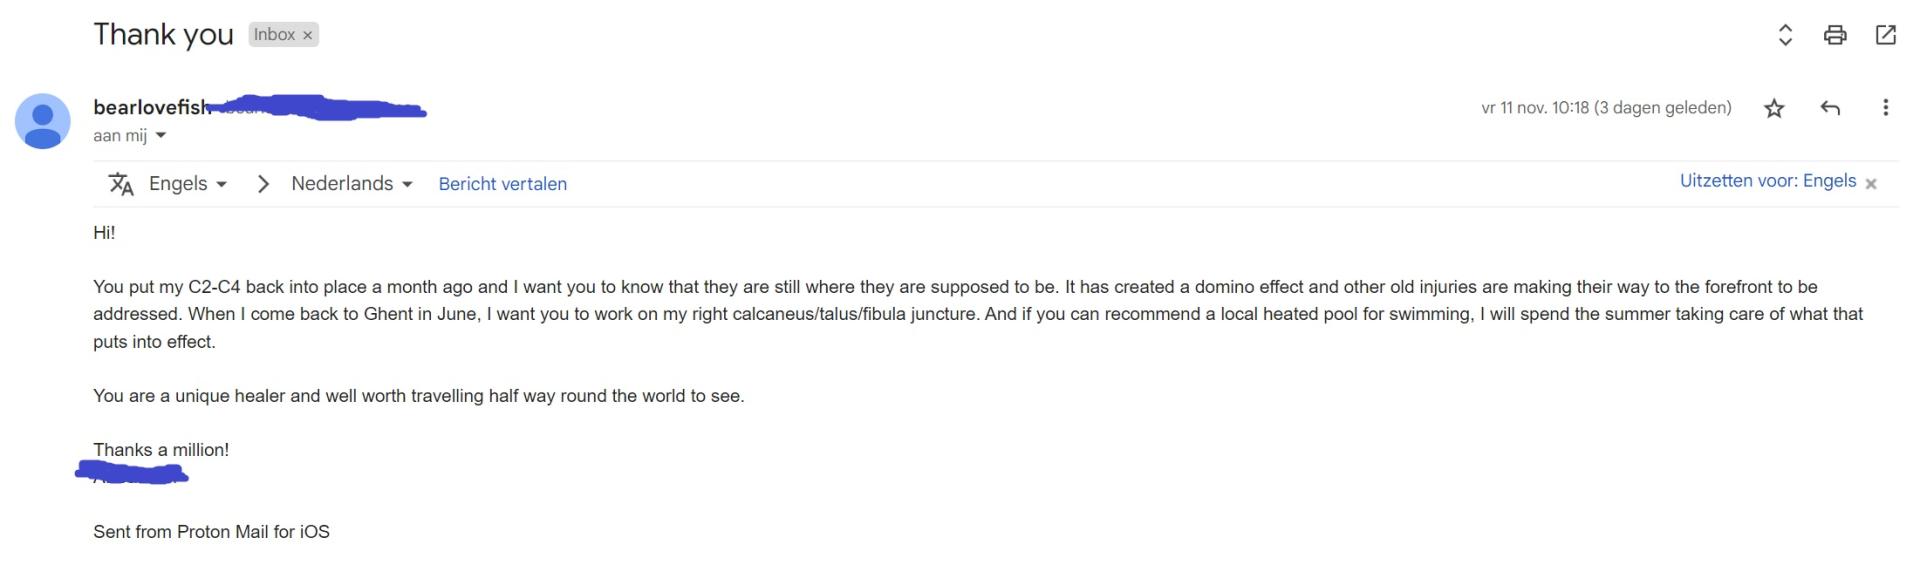This screenshot has width=1920, height=565.
Task: Print the email conversation
Action: [x=1835, y=35]
